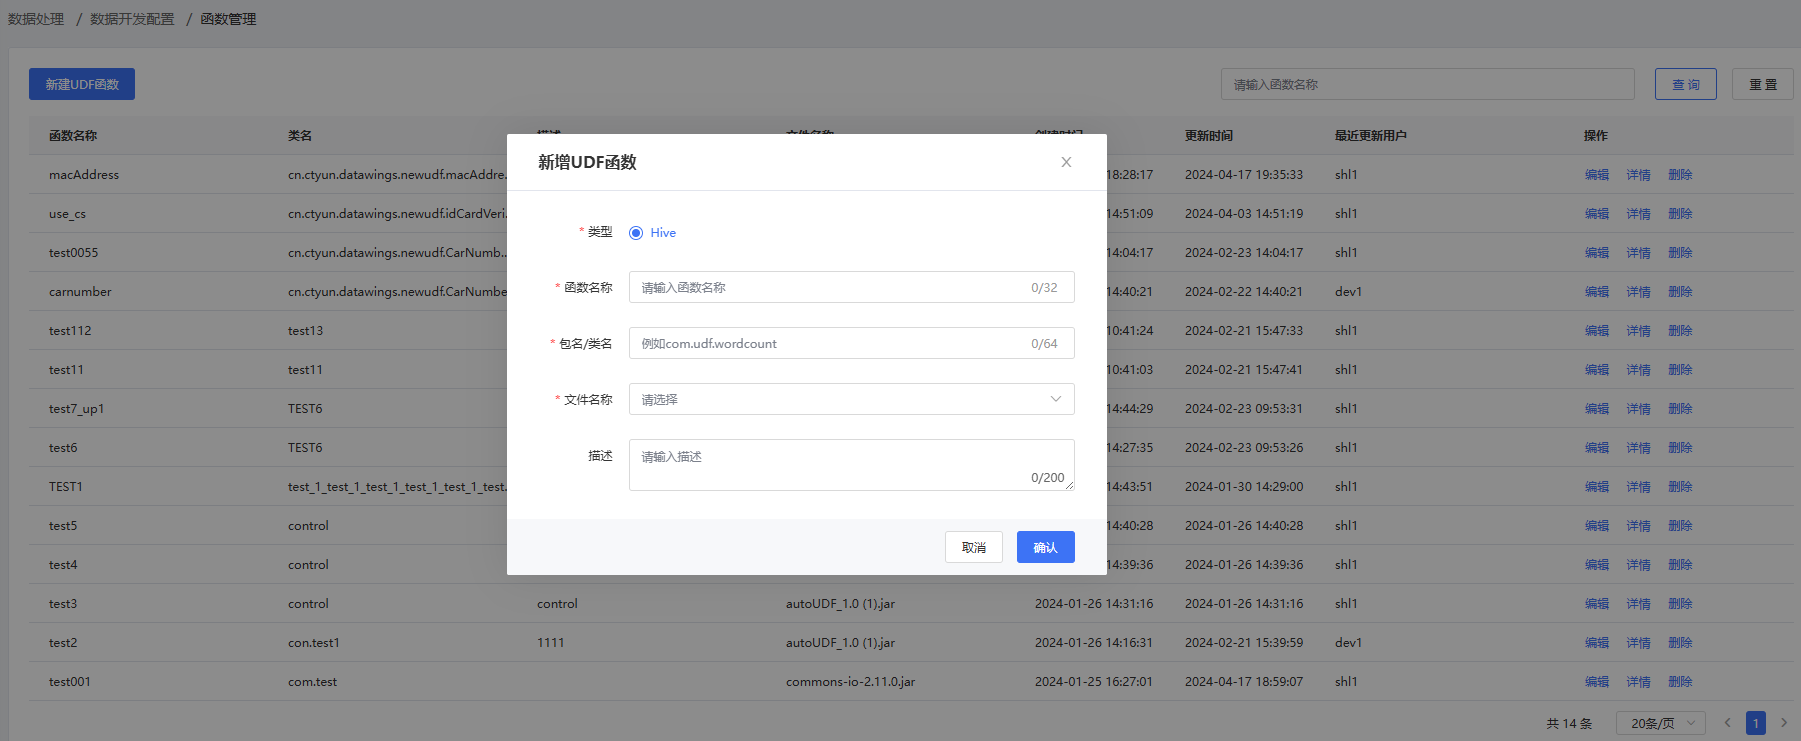1801x741 pixels.
Task: Click the commons-io-2.11.0.jar file cell
Action: pyautogui.click(x=850, y=682)
